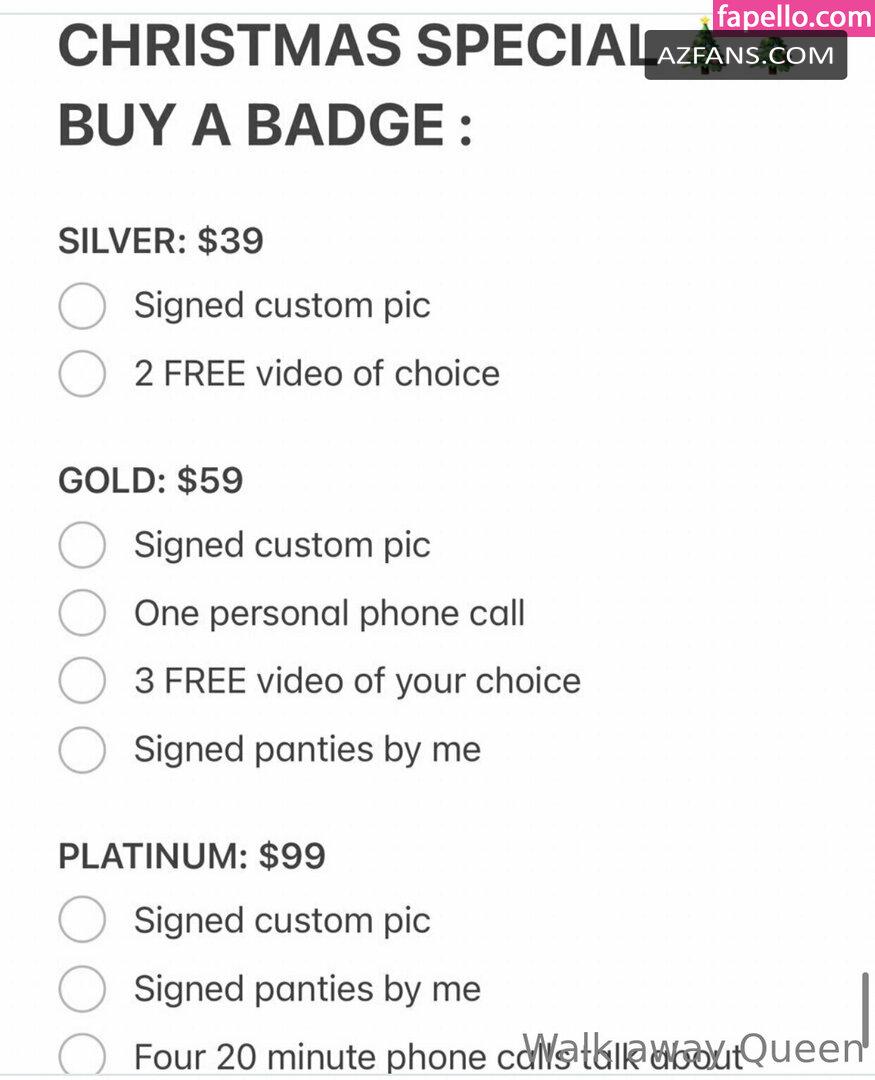Click the AZFANS.COM badge
The width and height of the screenshot is (875, 1080).
click(745, 55)
